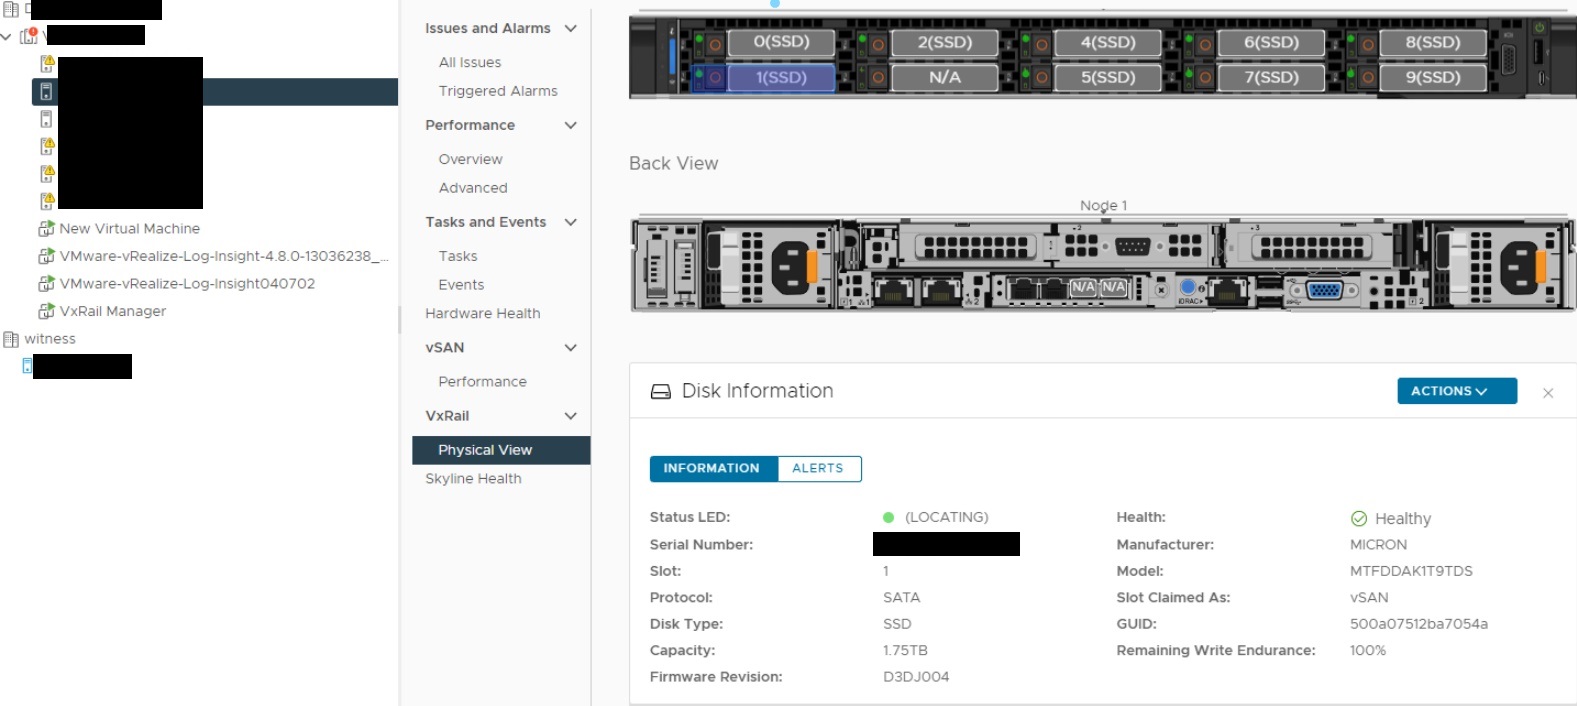Switch to the INFORMATION tab
1577x706 pixels.
[x=711, y=468]
